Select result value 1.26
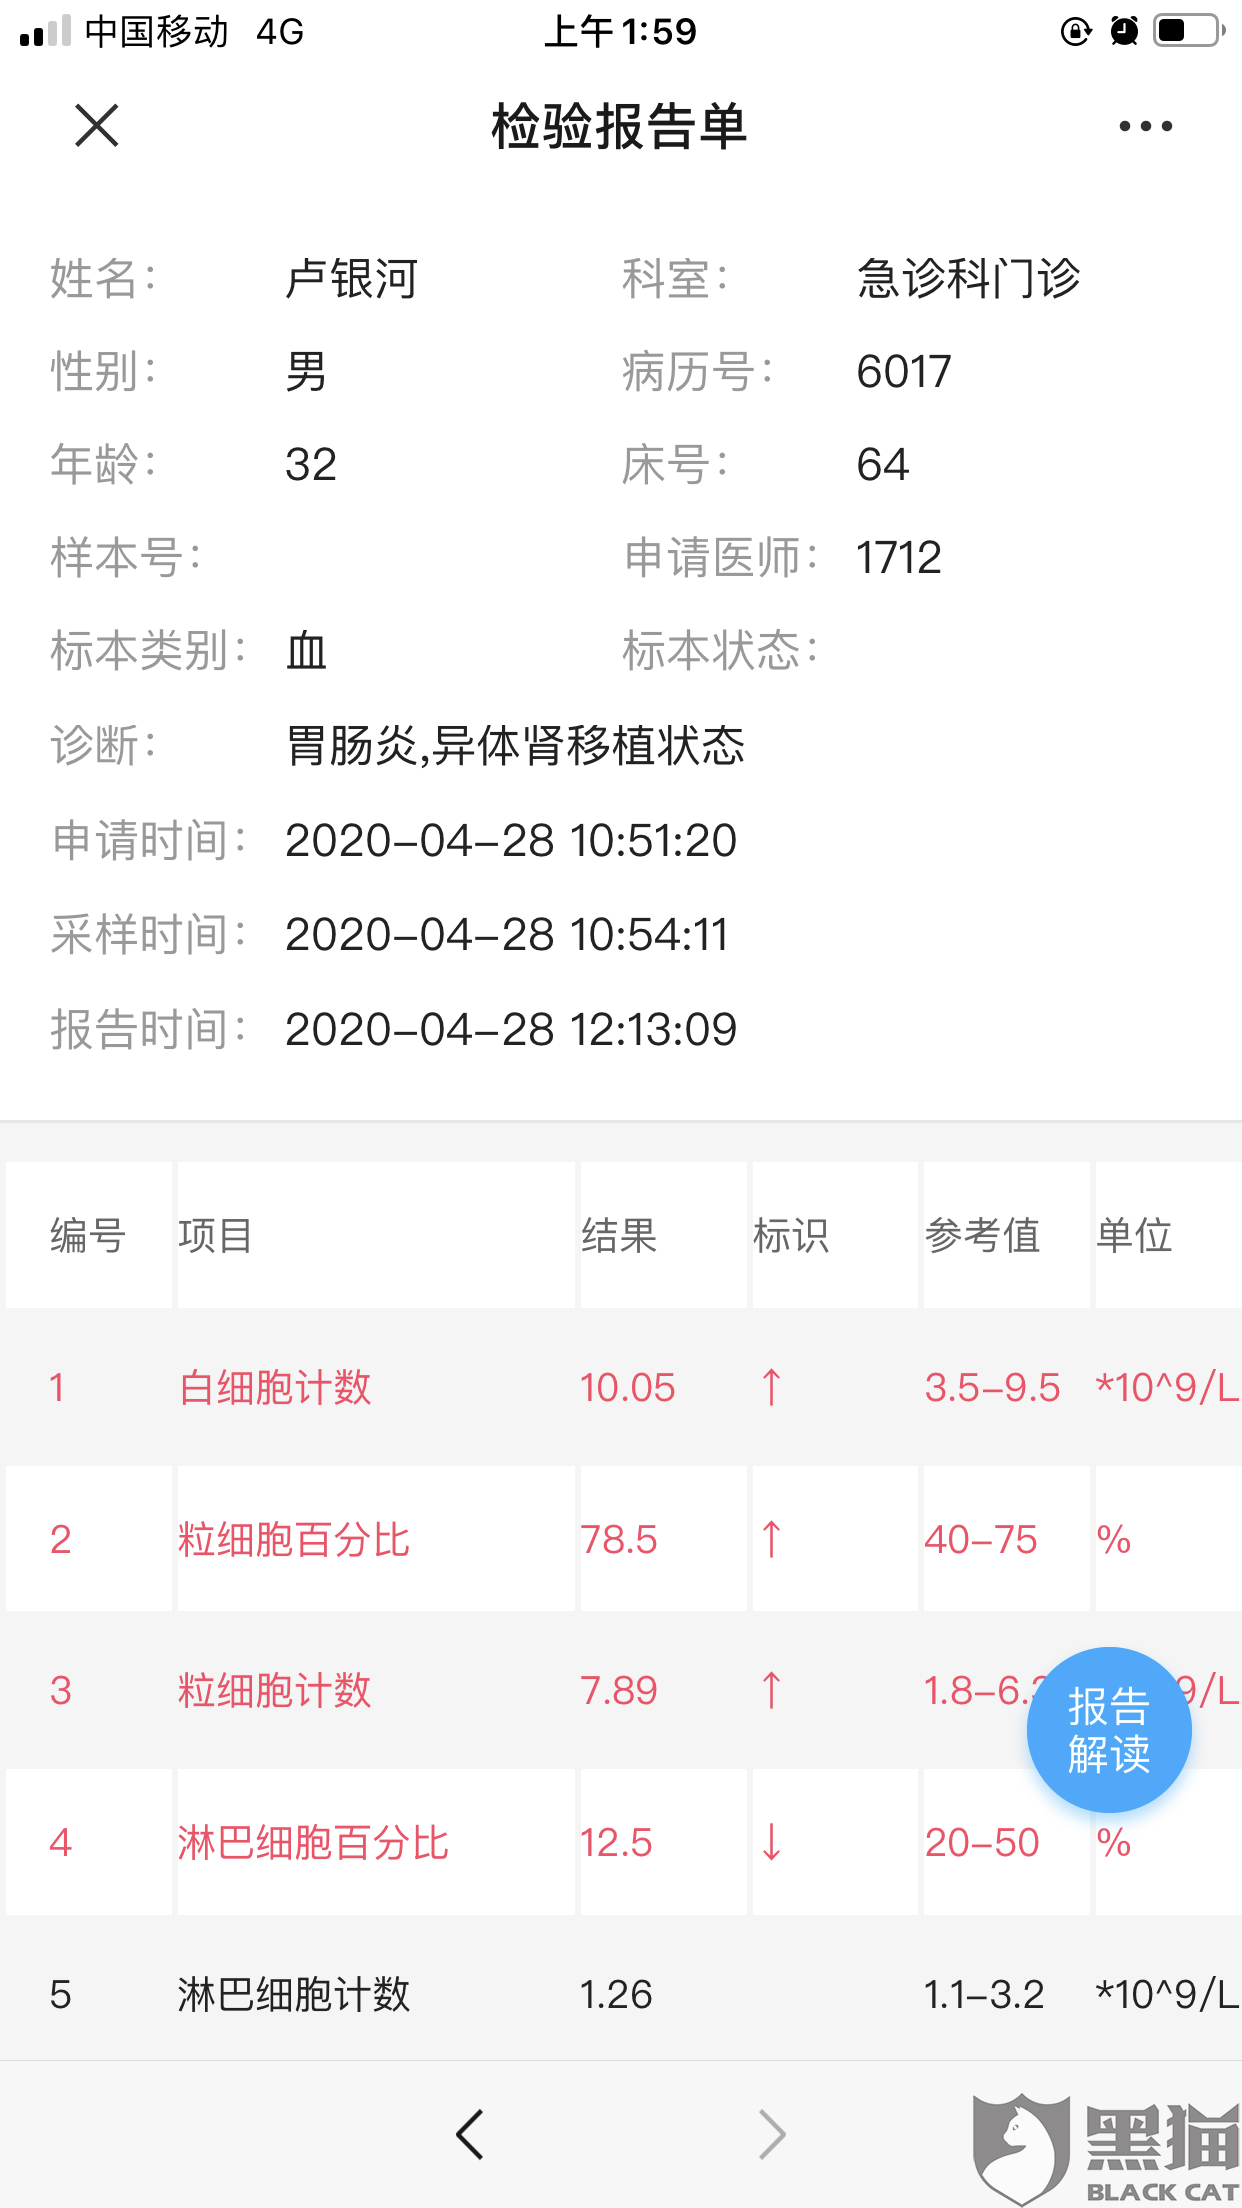 [616, 1995]
